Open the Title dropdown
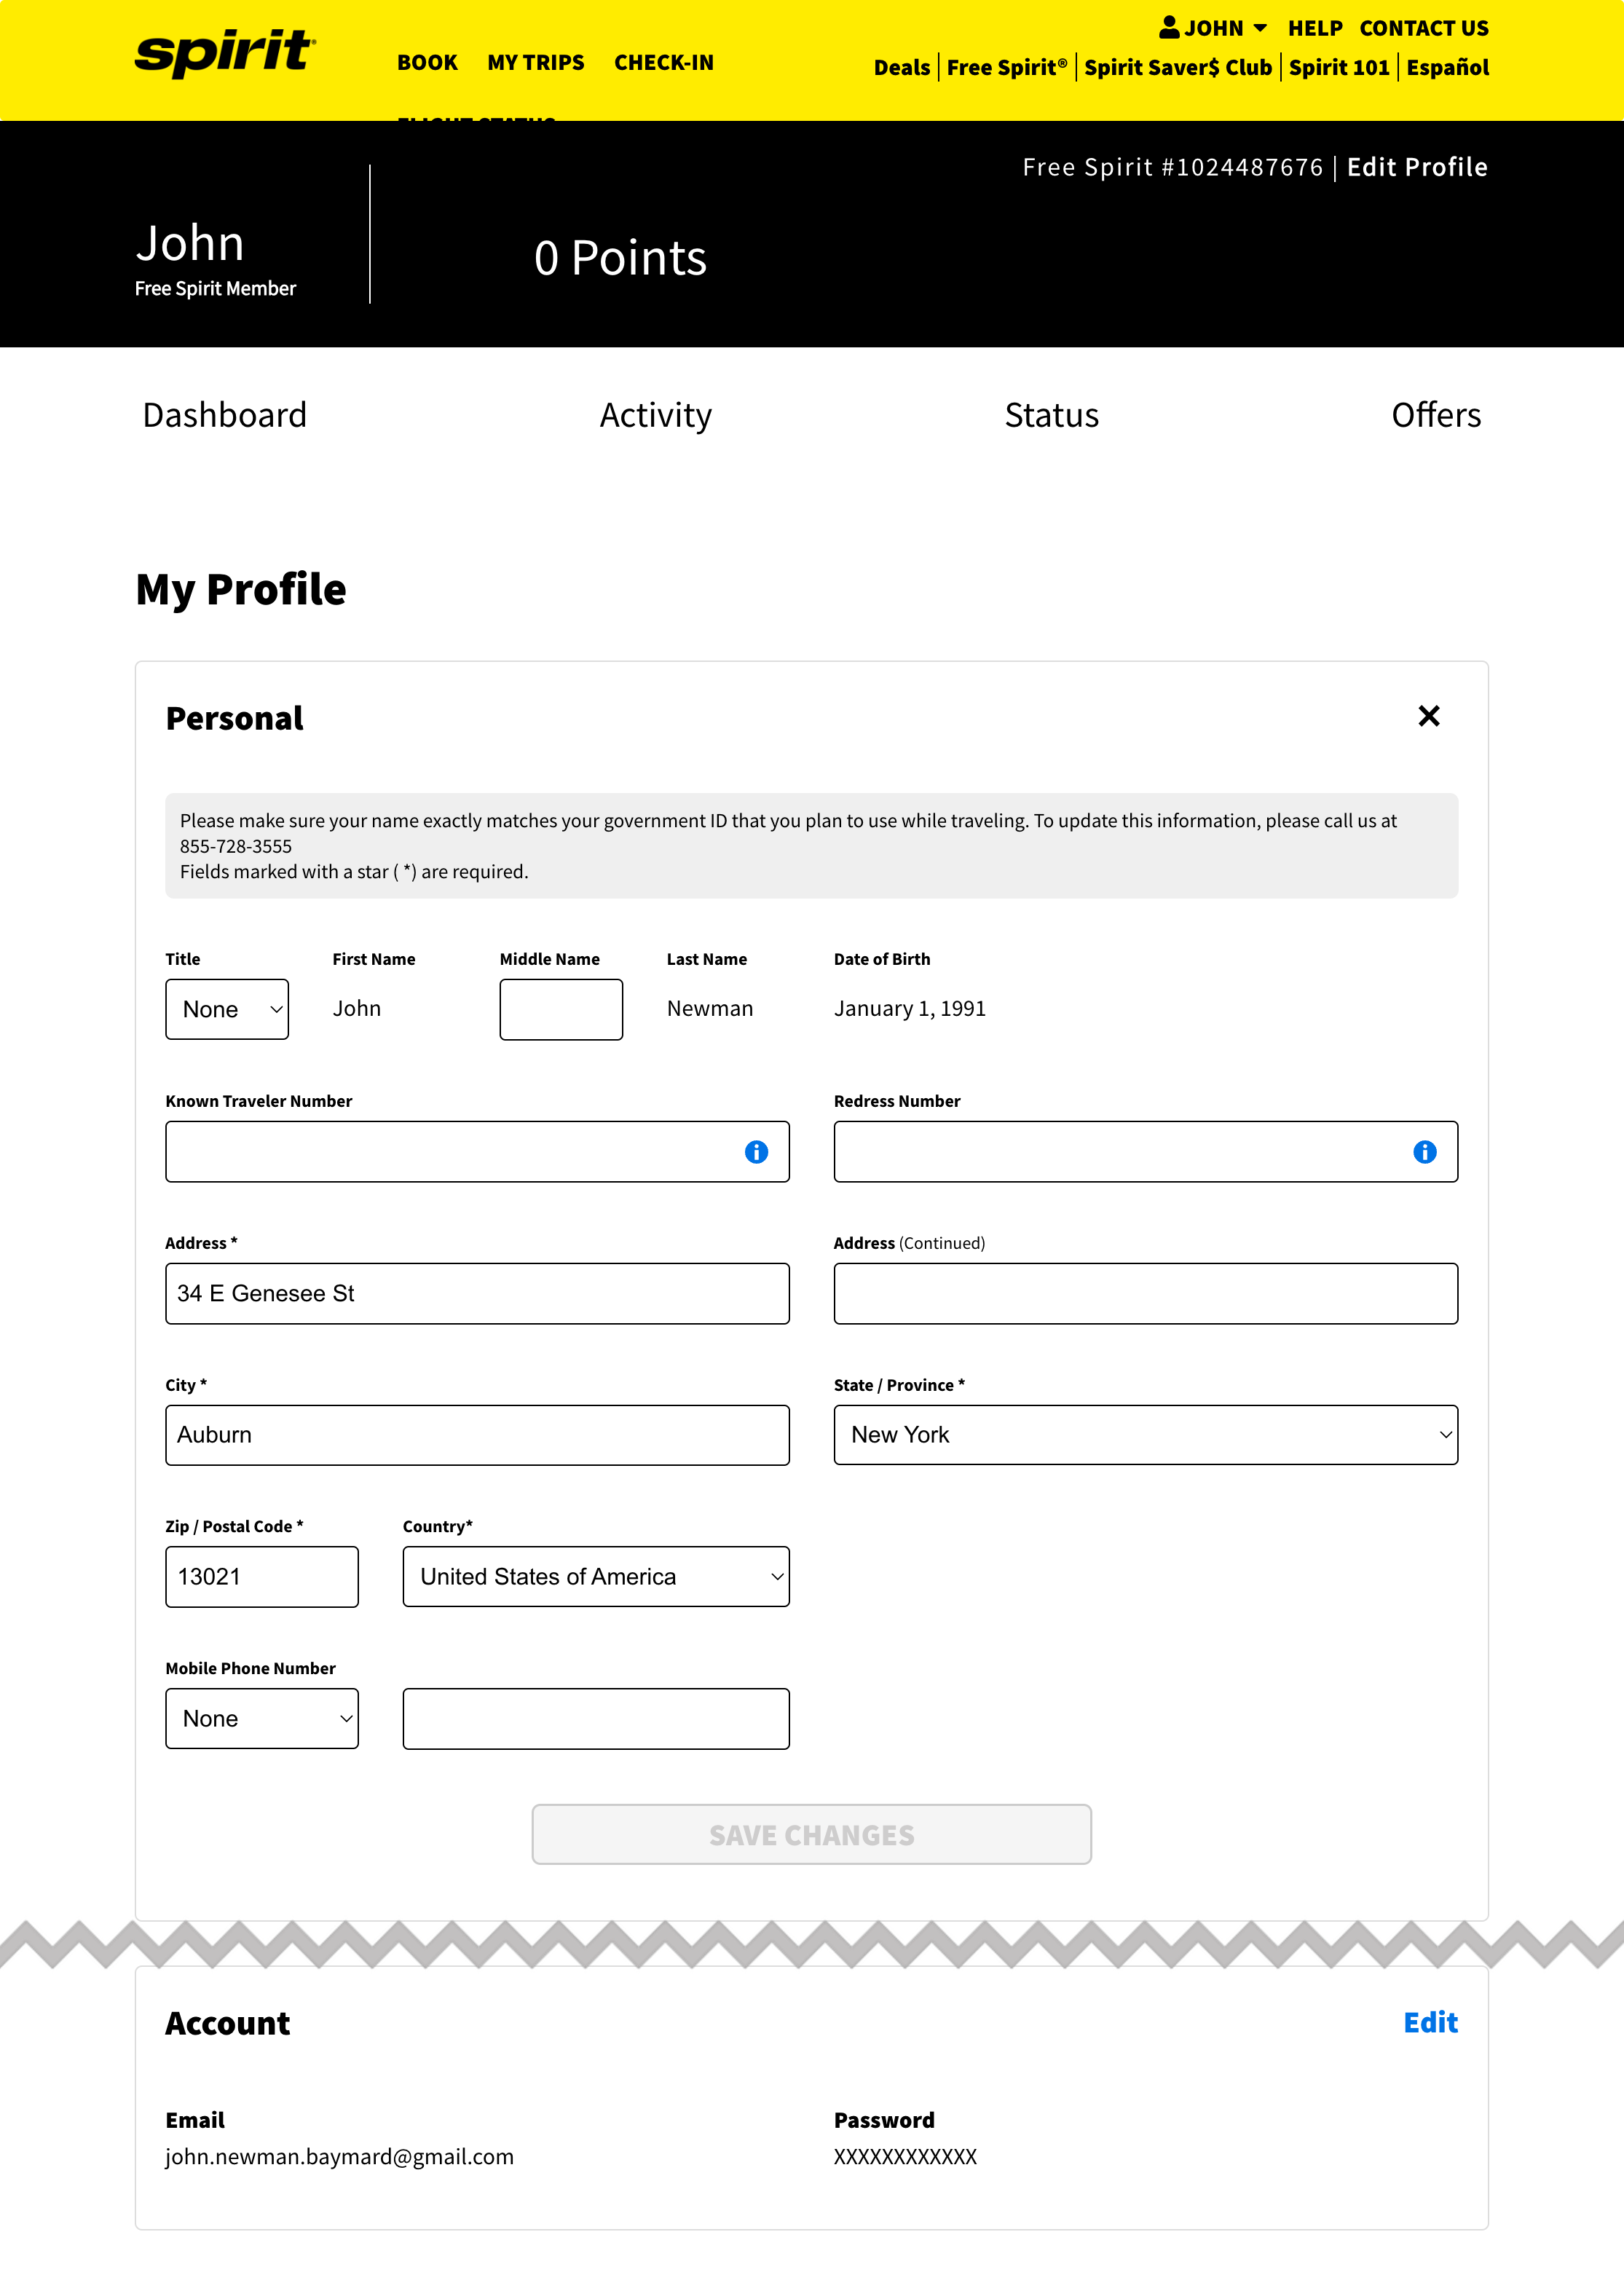 227,1009
